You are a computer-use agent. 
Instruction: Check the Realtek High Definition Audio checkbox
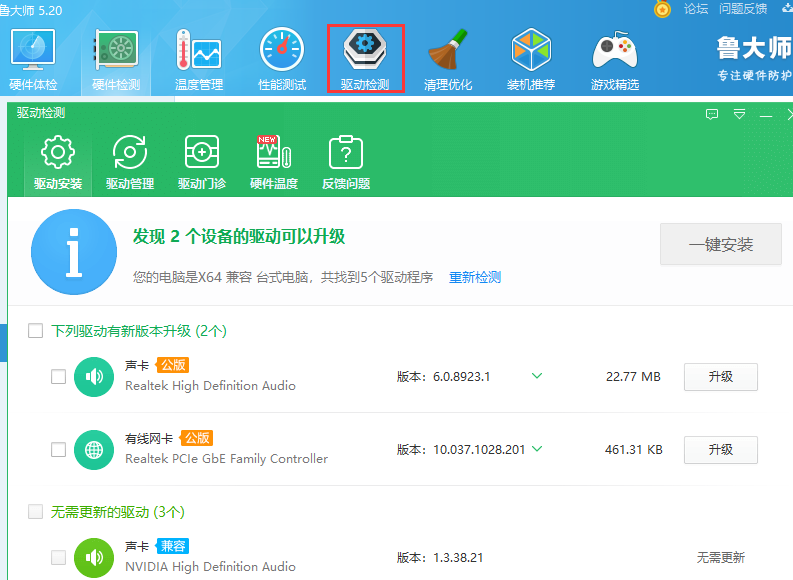(59, 377)
